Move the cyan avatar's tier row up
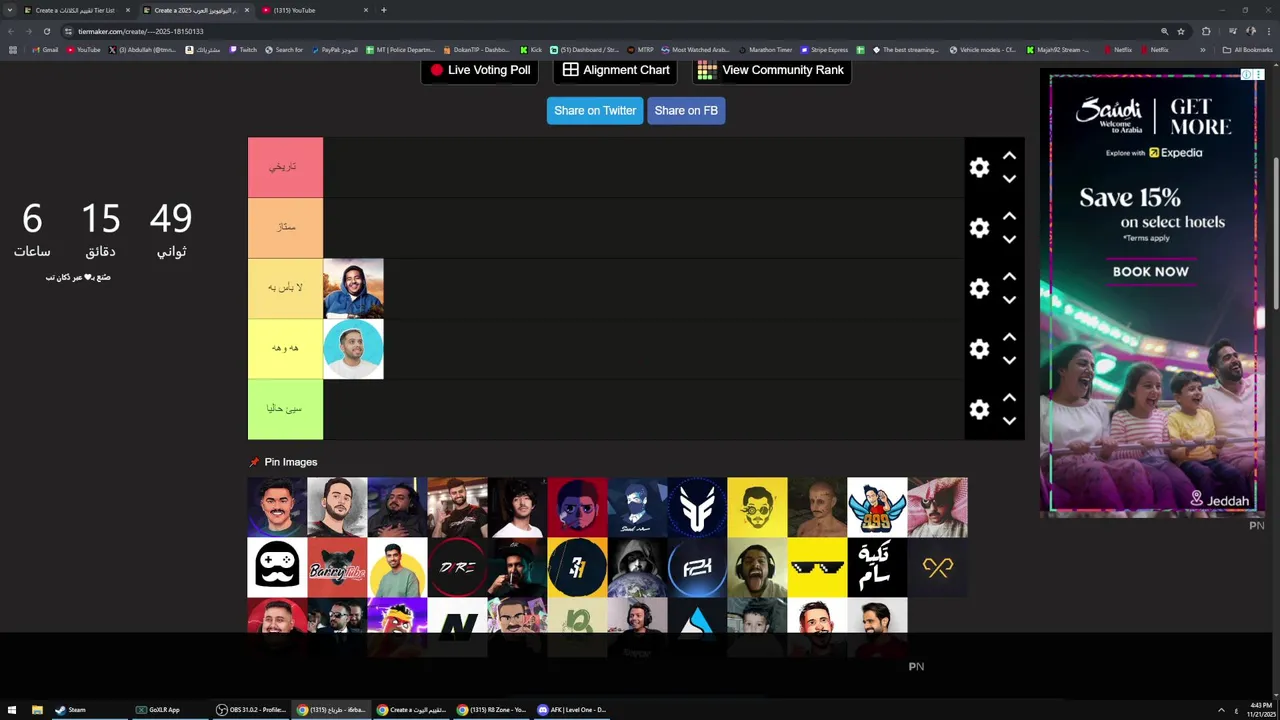 [x=1009, y=337]
